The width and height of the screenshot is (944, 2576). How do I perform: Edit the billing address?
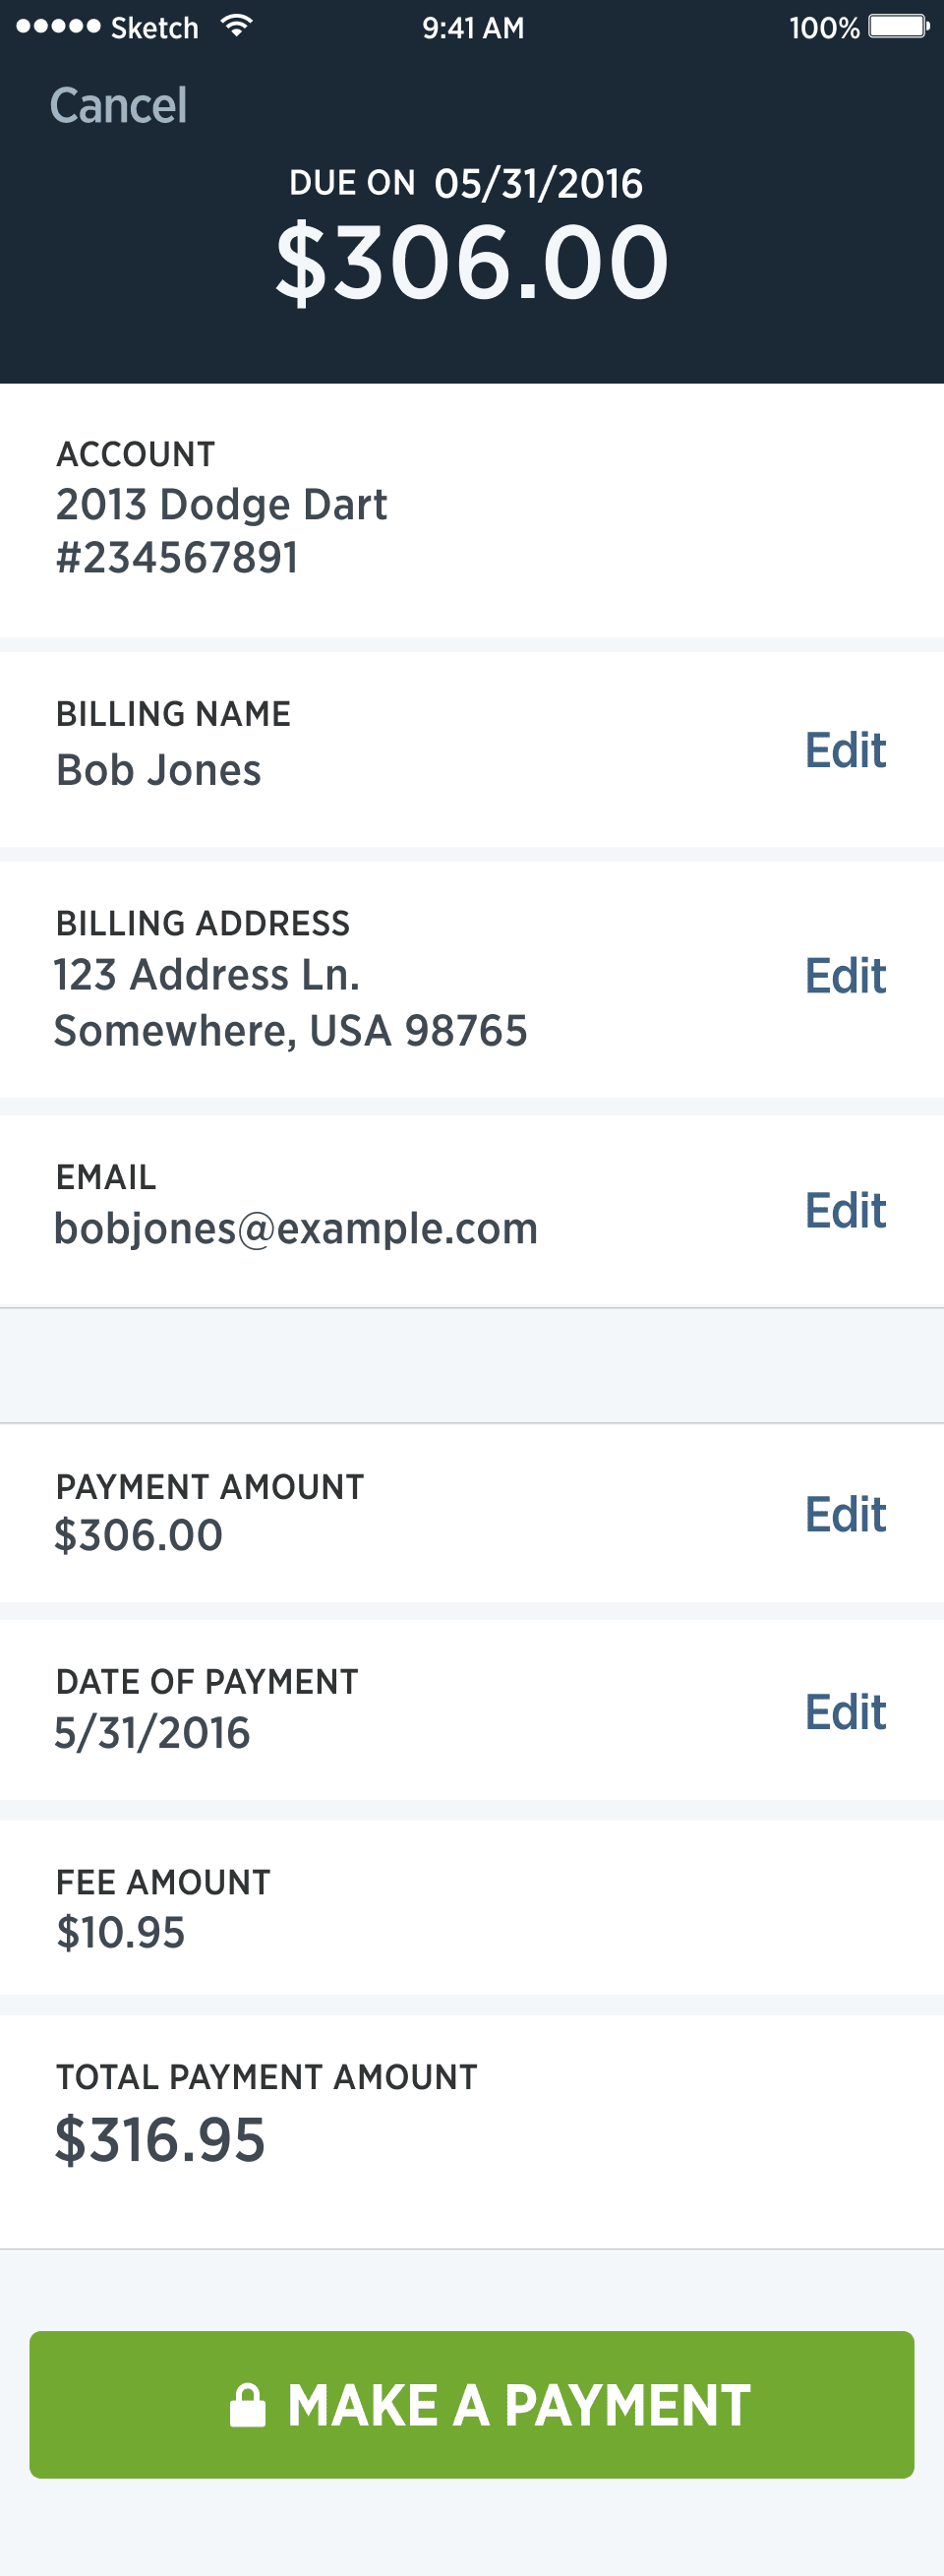[x=845, y=976]
